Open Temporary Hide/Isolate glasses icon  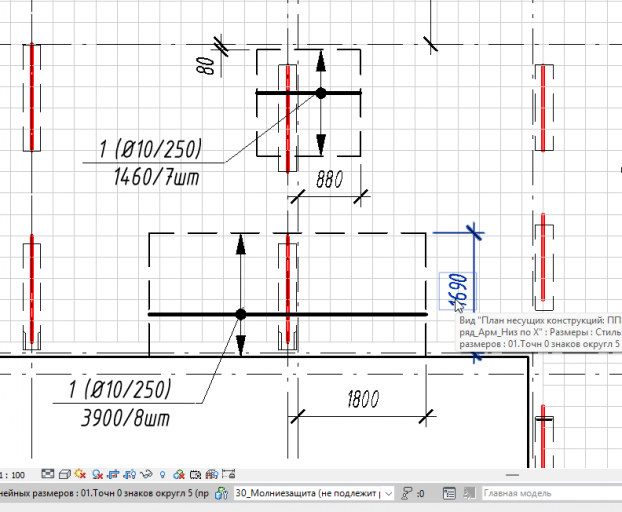(x=146, y=474)
